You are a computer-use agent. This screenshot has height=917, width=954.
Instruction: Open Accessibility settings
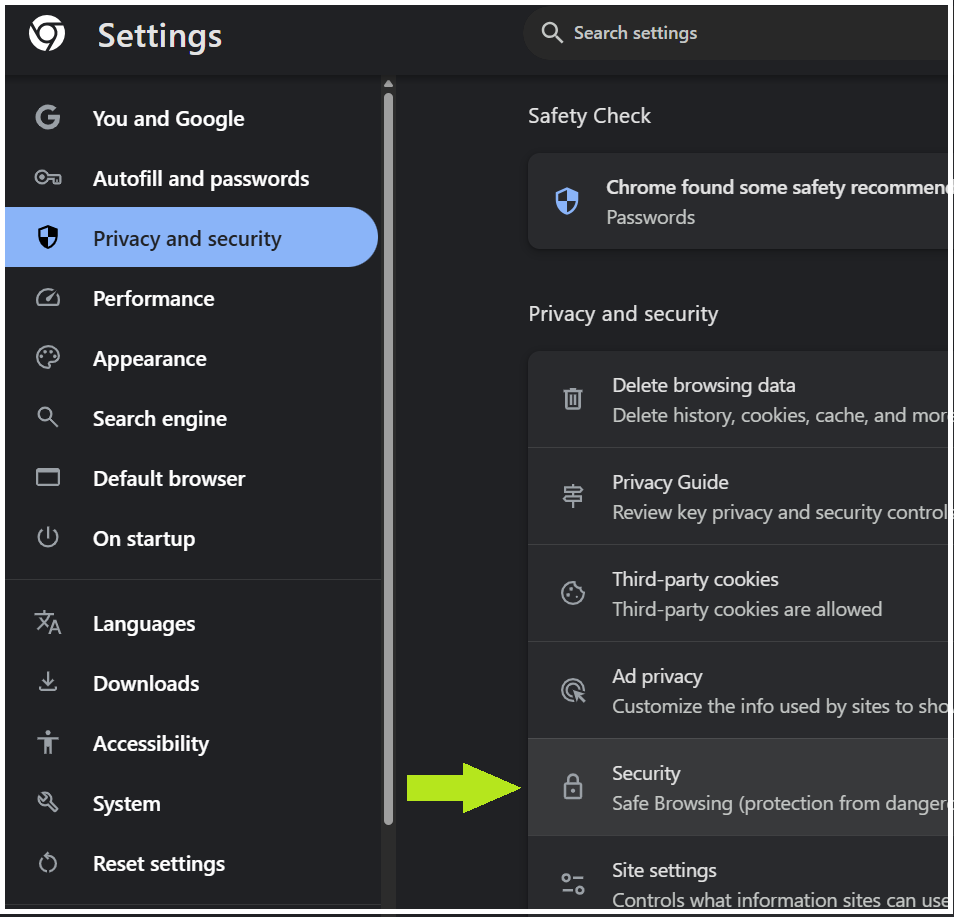coord(191,743)
